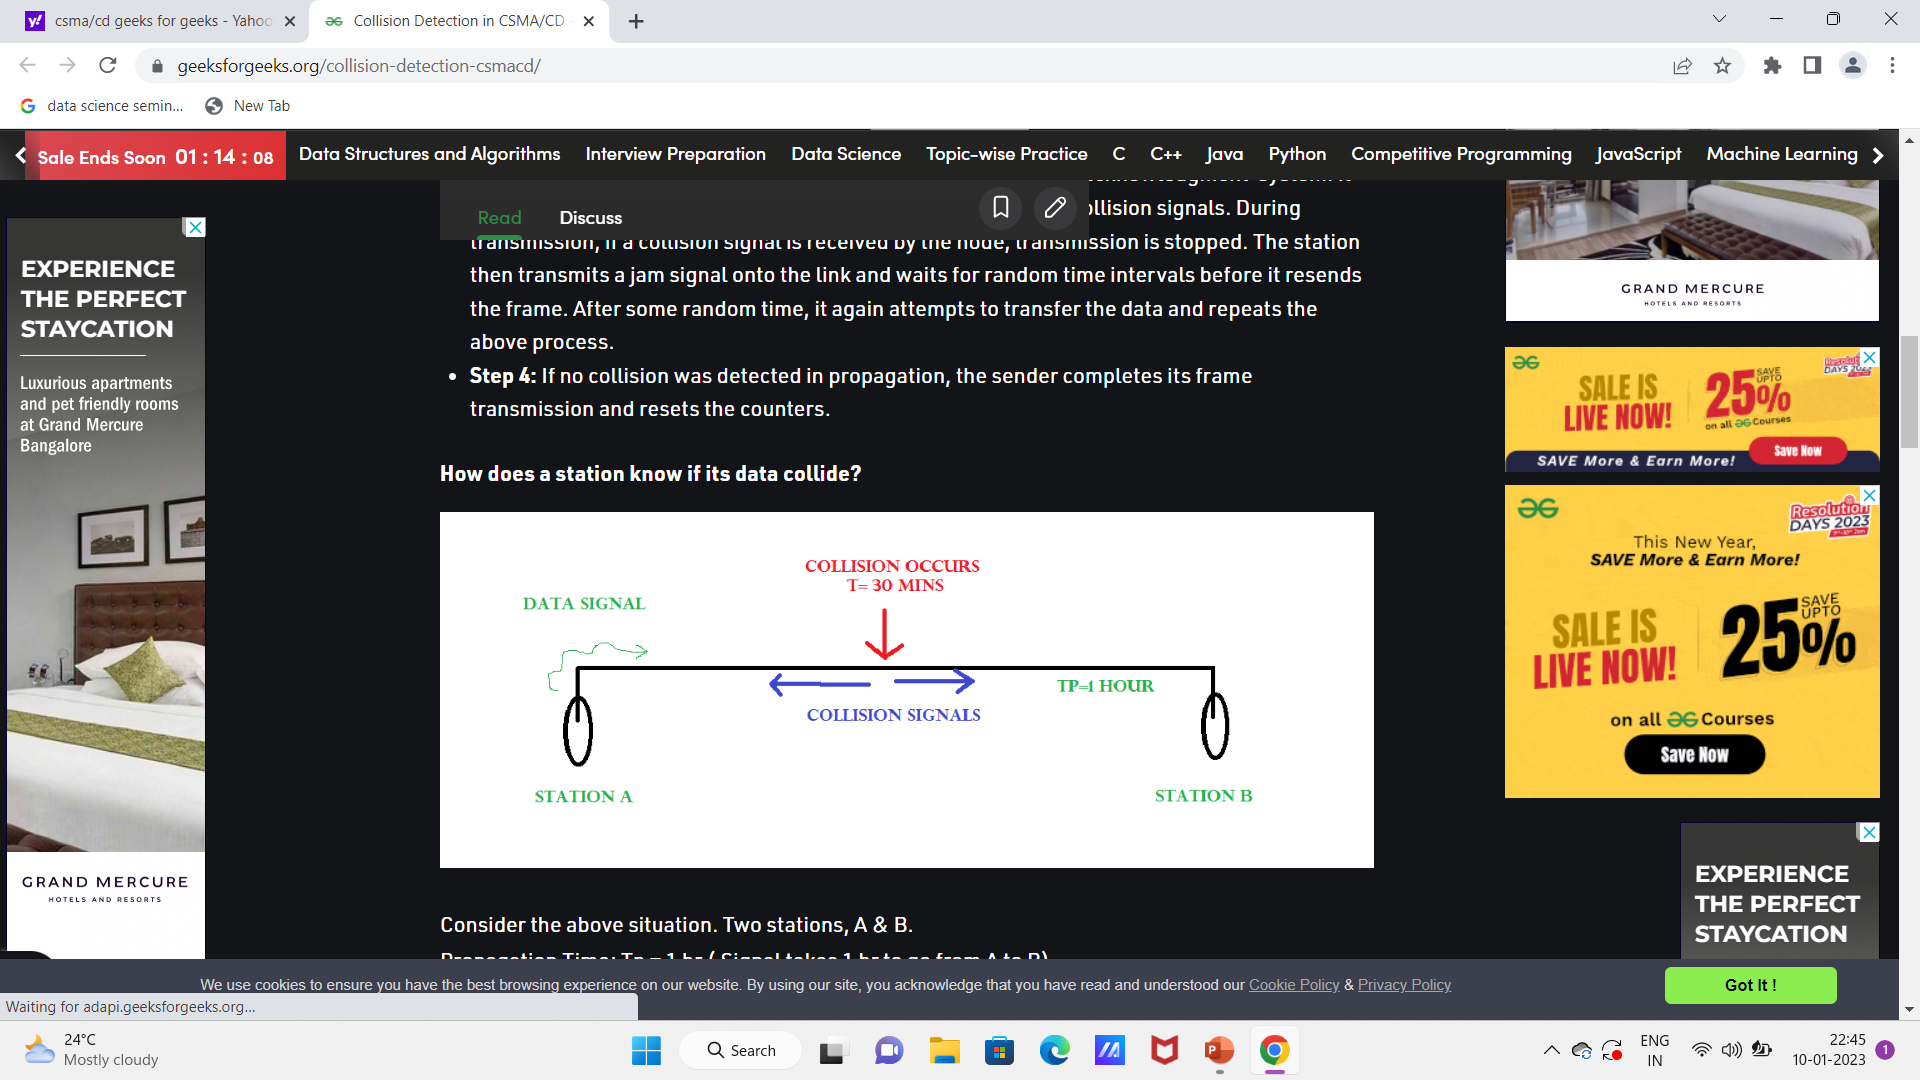Open File Explorer from the taskbar

pos(944,1050)
